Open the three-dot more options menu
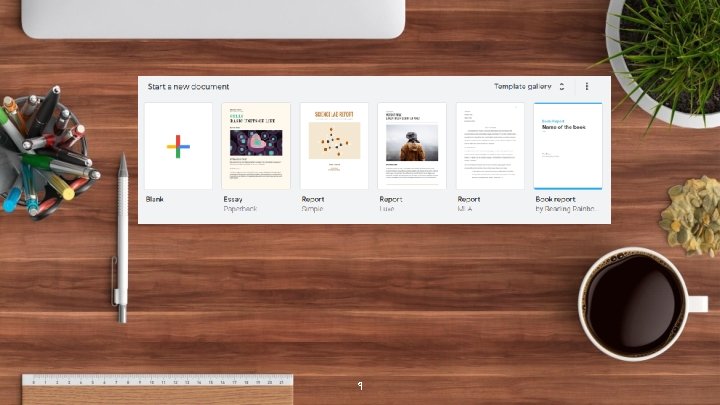 tap(586, 86)
